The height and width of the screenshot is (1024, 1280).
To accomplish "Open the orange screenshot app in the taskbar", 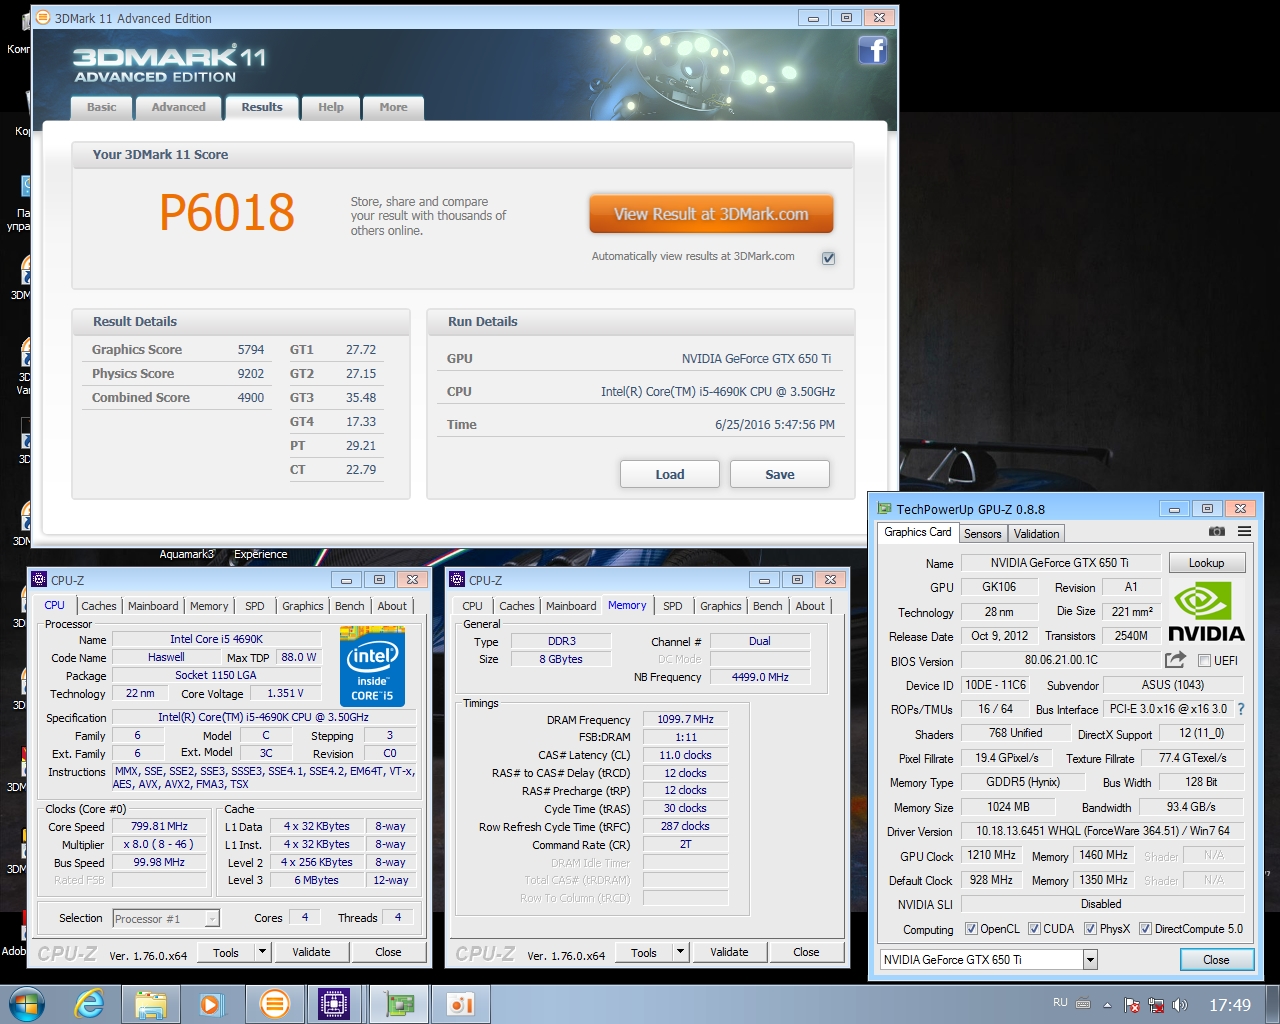I will pyautogui.click(x=461, y=1004).
